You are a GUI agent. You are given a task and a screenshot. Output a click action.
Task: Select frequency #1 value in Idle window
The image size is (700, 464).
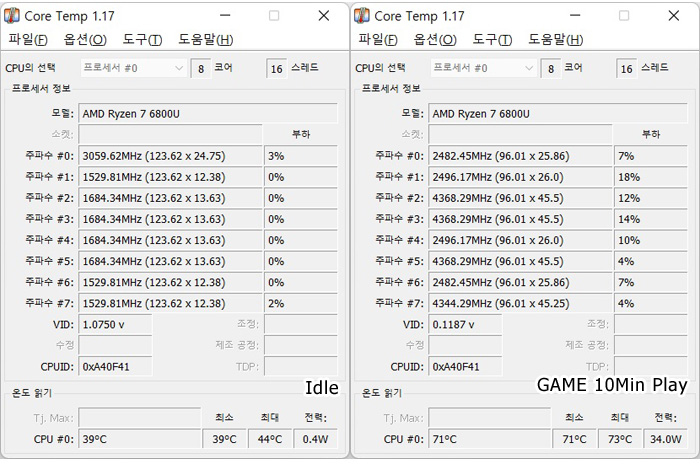coord(171,177)
